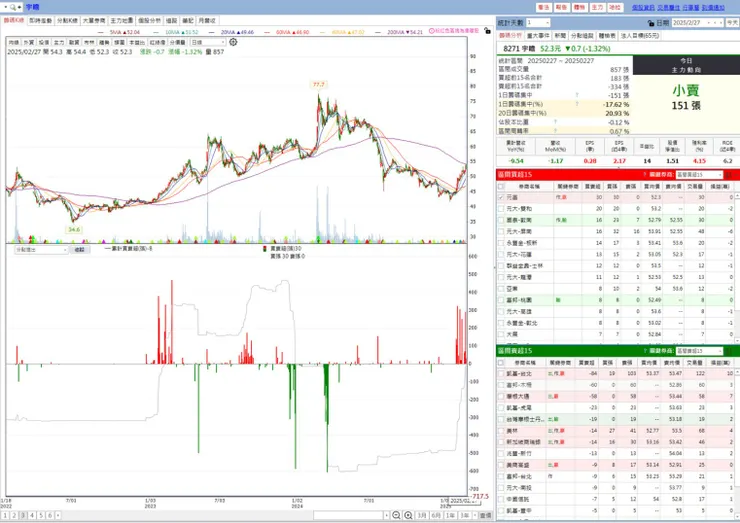Switch to 月營收 tab
Image resolution: width=740 pixels, height=523 pixels.
point(207,21)
